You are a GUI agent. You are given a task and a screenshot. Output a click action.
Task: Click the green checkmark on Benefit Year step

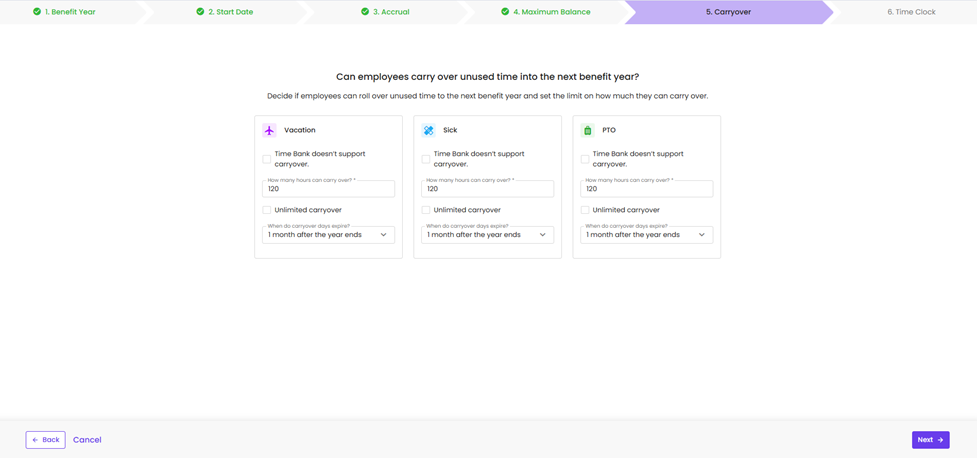37,12
